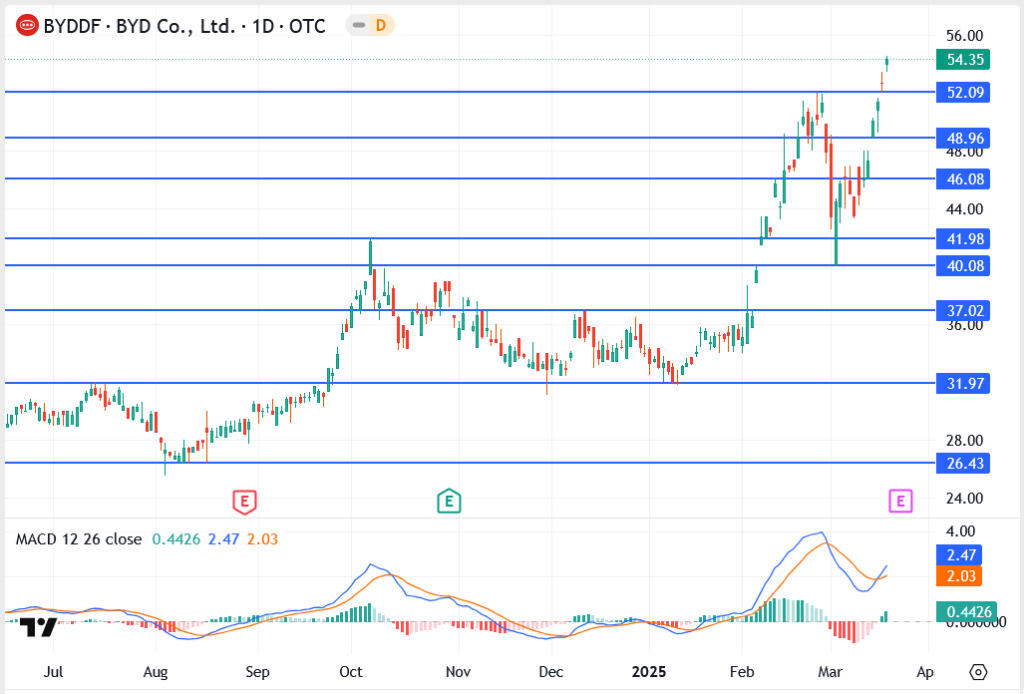Click the blue price level label 52.09

(964, 92)
